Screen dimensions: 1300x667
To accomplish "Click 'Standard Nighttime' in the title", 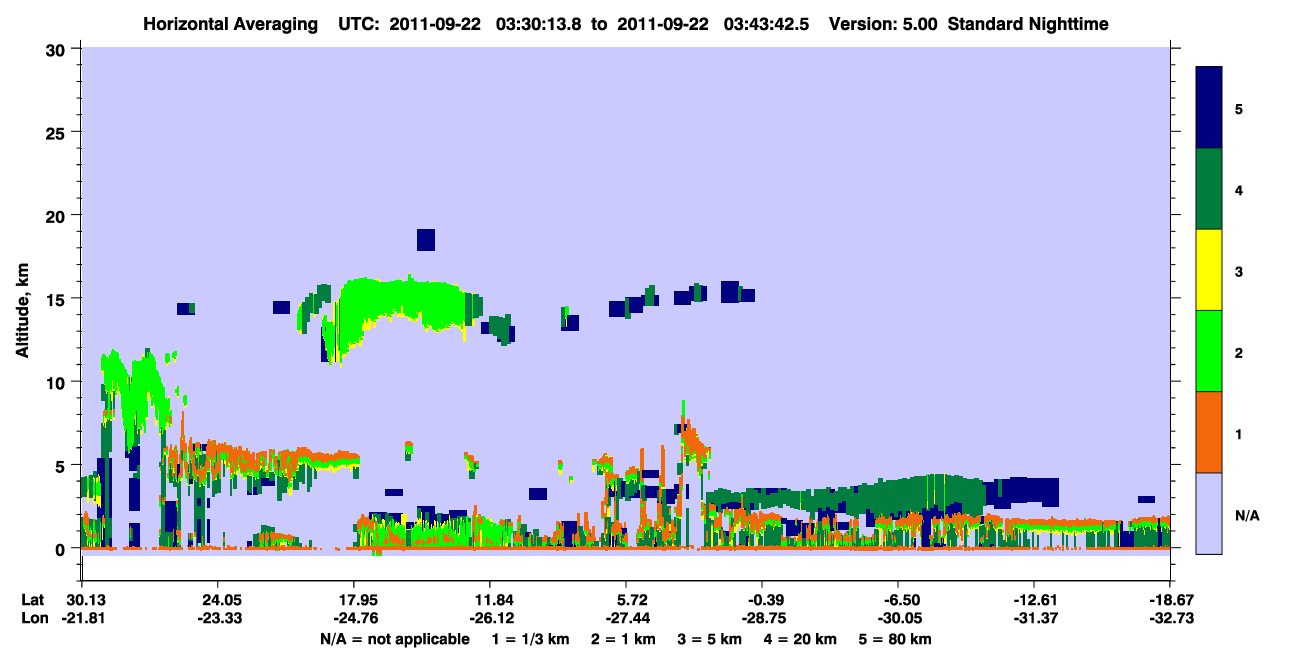I will tap(1028, 24).
